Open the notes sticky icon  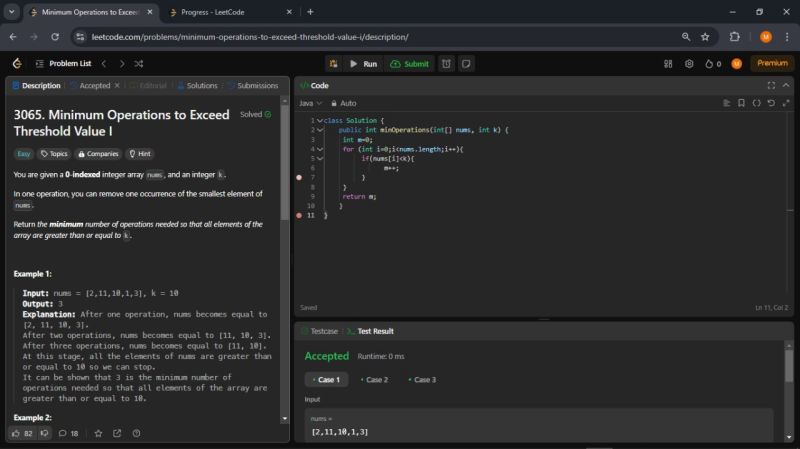click(466, 64)
